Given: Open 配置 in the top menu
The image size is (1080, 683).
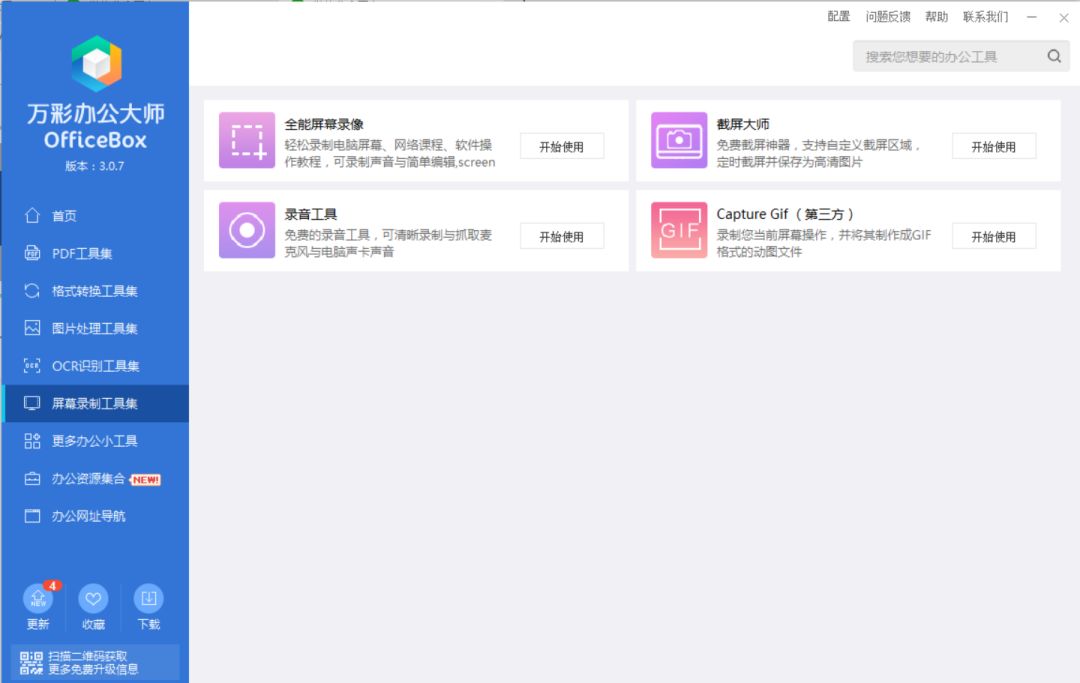Looking at the screenshot, I should [838, 17].
